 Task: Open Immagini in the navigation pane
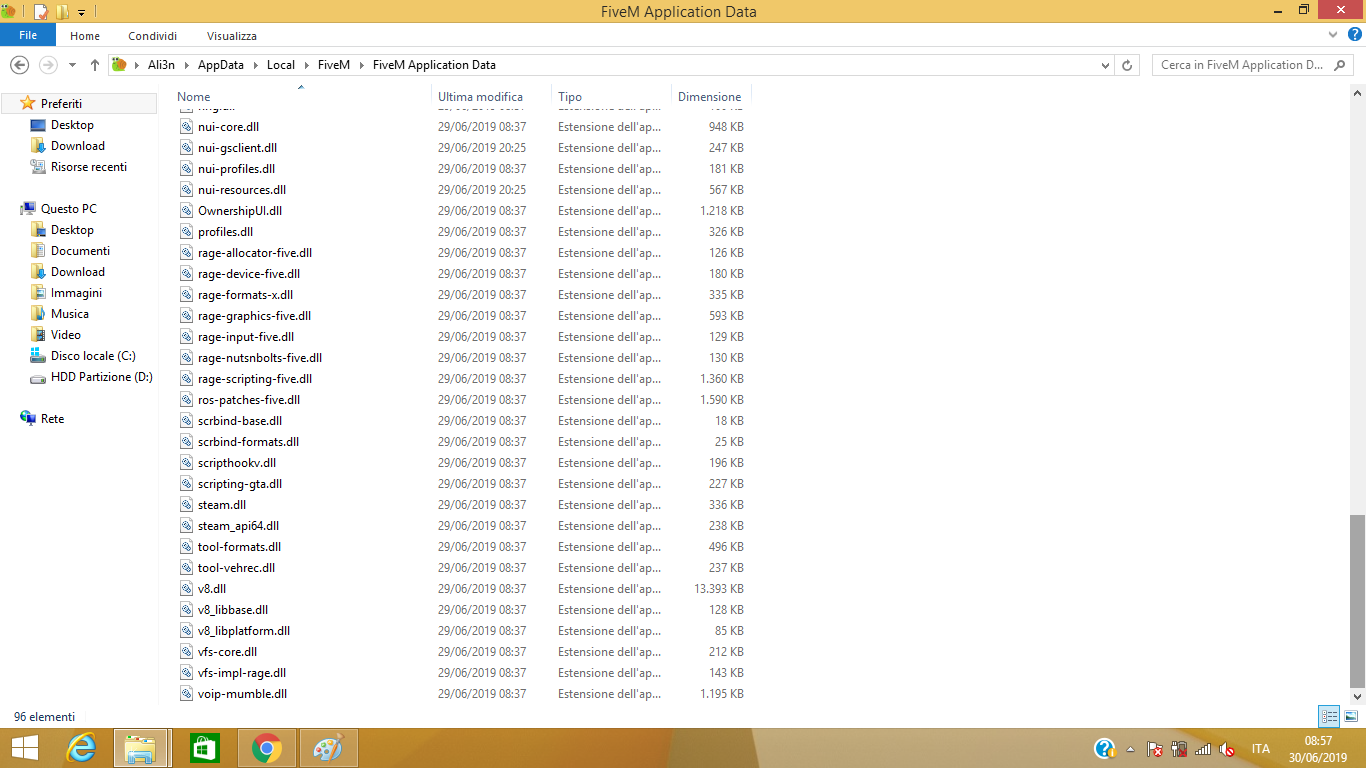(x=76, y=292)
